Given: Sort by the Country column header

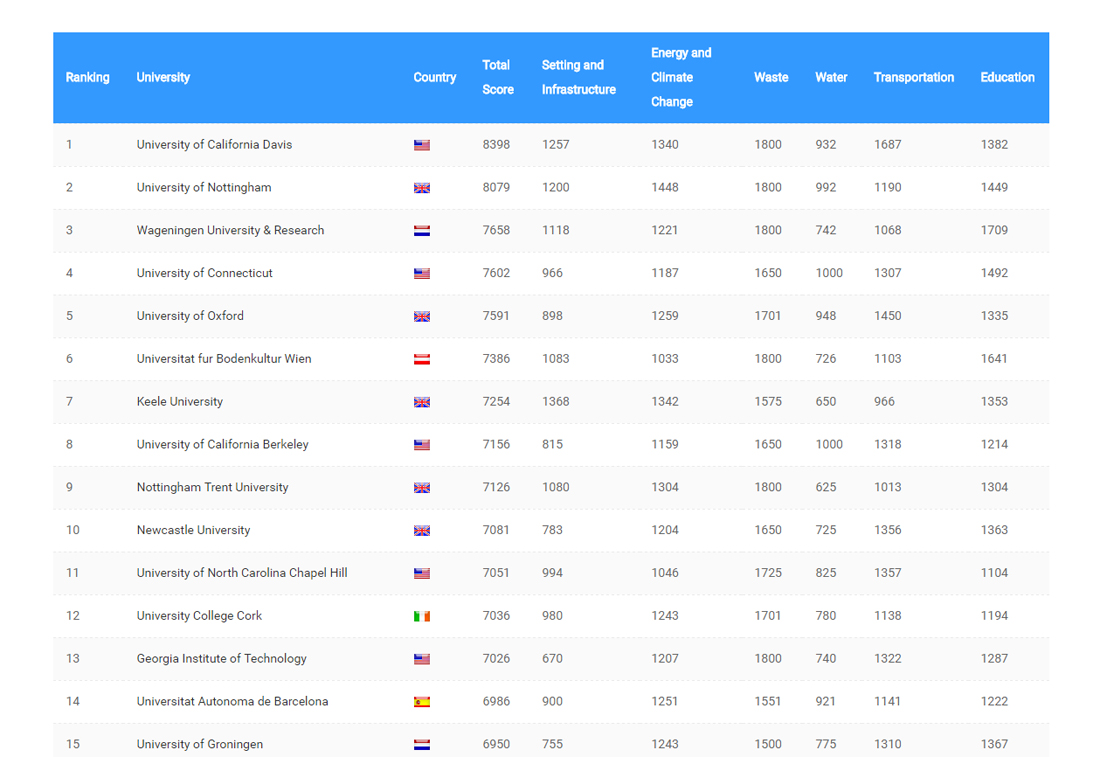Looking at the screenshot, I should [434, 77].
